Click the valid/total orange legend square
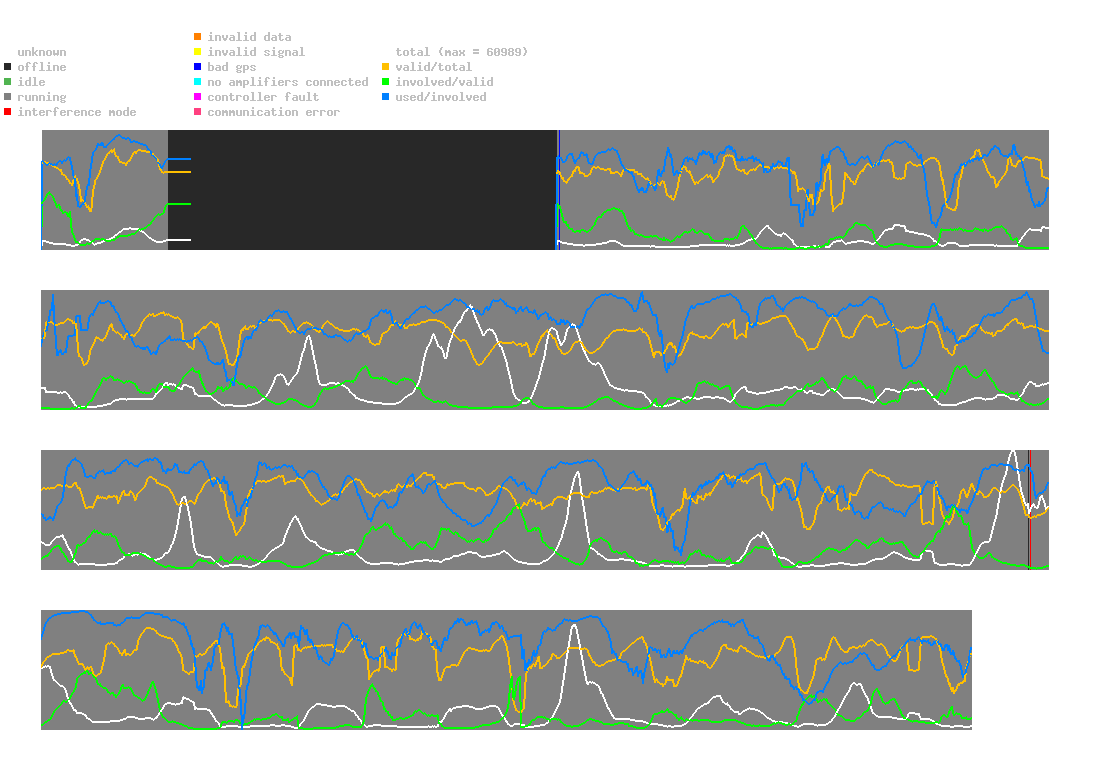 385,67
